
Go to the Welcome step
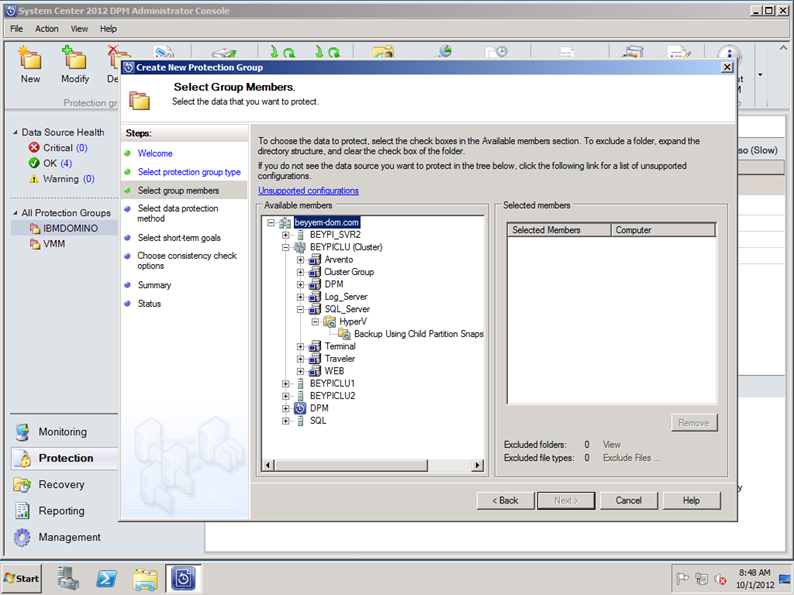[x=155, y=153]
